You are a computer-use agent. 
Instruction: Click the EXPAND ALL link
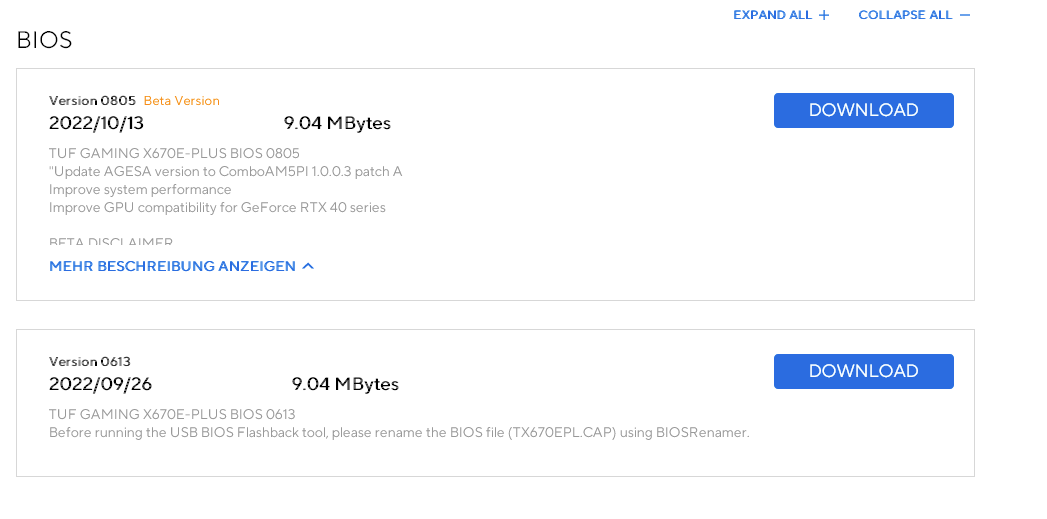pyautogui.click(x=781, y=15)
